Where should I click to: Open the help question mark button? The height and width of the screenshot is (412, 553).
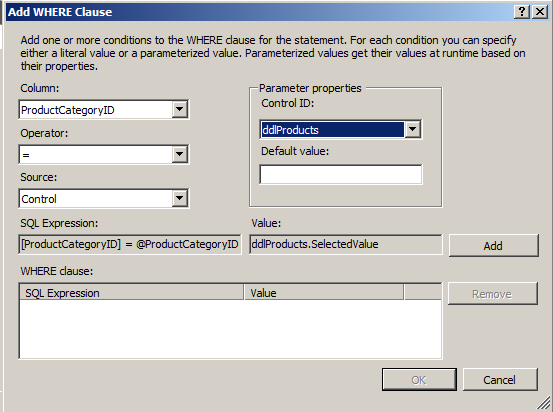(x=522, y=12)
